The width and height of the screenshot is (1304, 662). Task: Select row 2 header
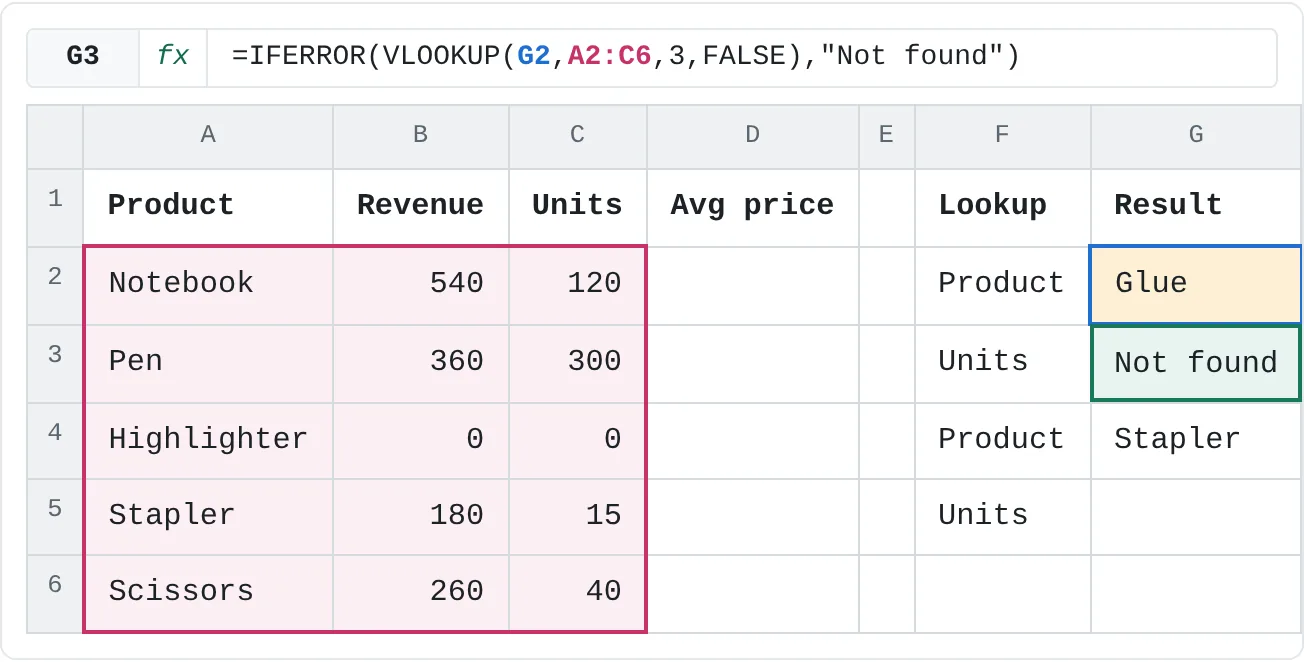tap(55, 286)
